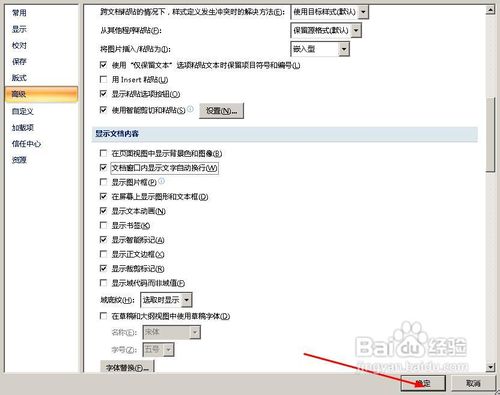Select 自定义 in the left sidebar
This screenshot has height=395, width=500.
[23, 111]
